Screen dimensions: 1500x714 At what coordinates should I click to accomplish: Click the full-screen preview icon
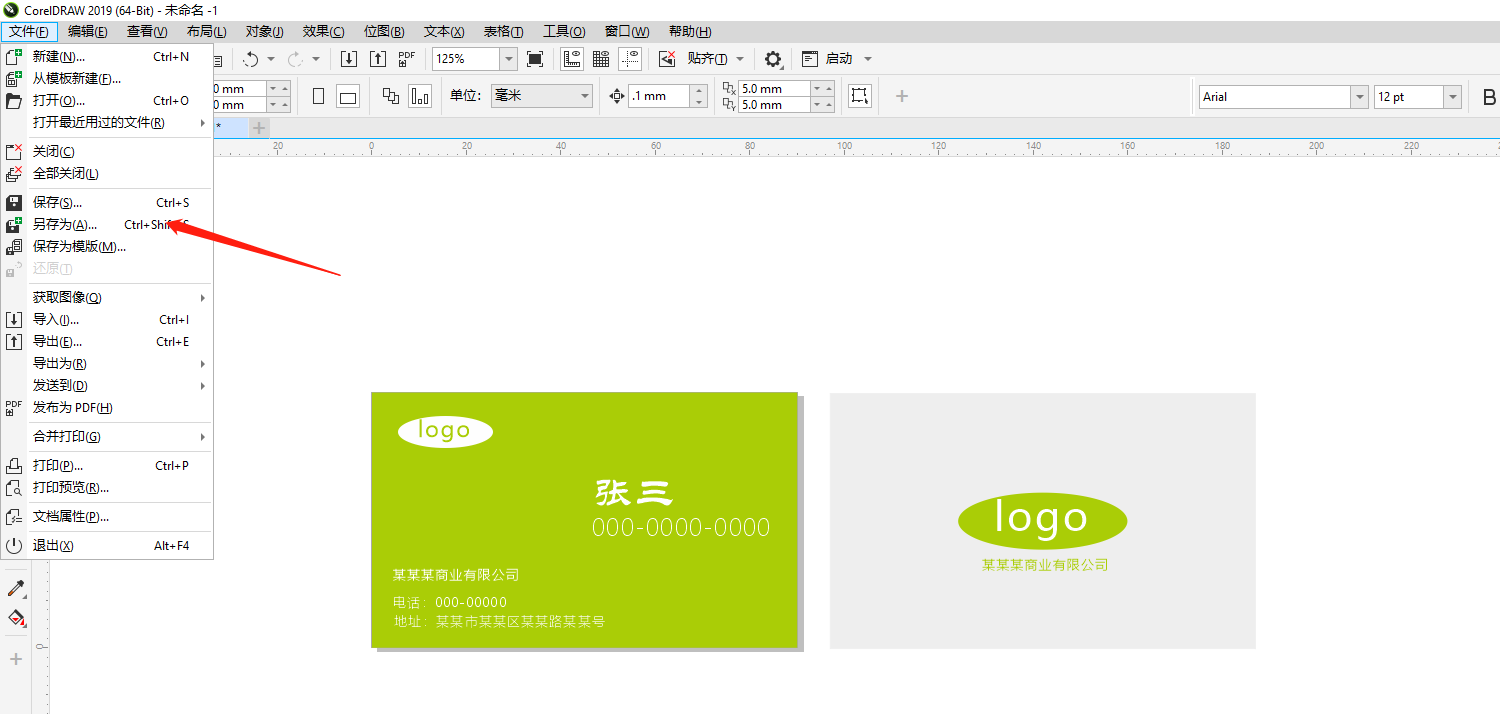click(535, 58)
